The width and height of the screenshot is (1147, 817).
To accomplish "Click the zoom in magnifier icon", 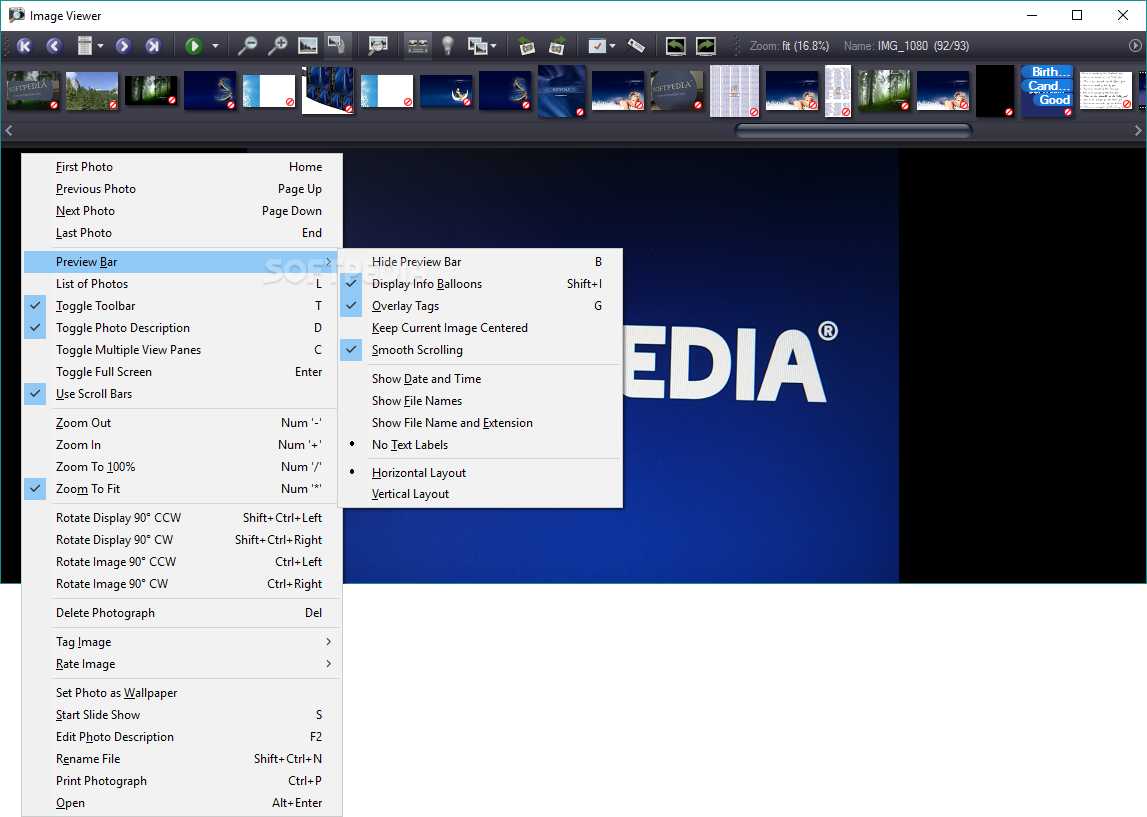I will [277, 46].
